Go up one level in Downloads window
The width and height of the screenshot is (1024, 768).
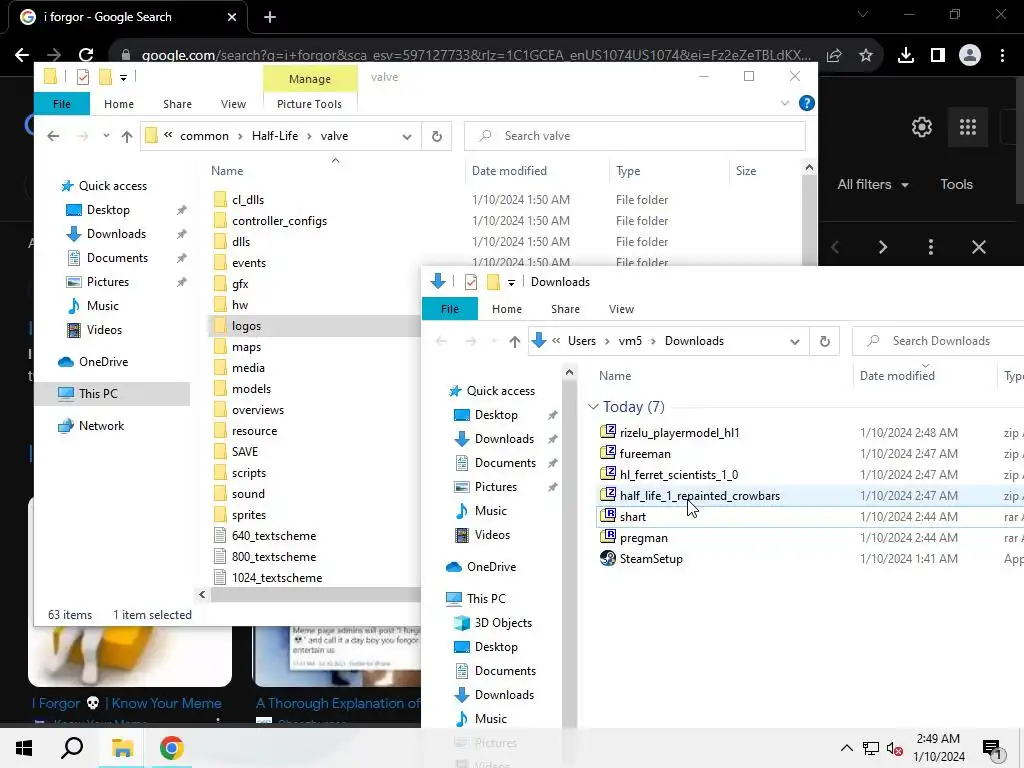click(515, 341)
